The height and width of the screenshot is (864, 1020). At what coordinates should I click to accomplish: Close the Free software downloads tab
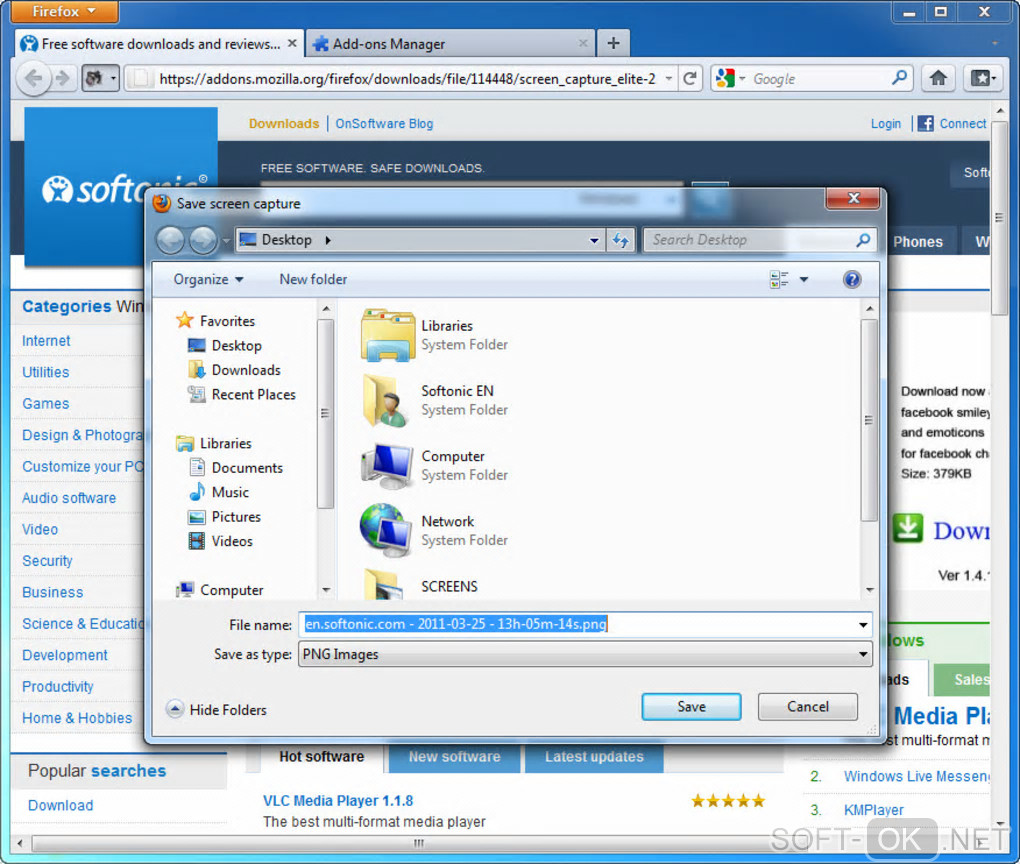[292, 43]
